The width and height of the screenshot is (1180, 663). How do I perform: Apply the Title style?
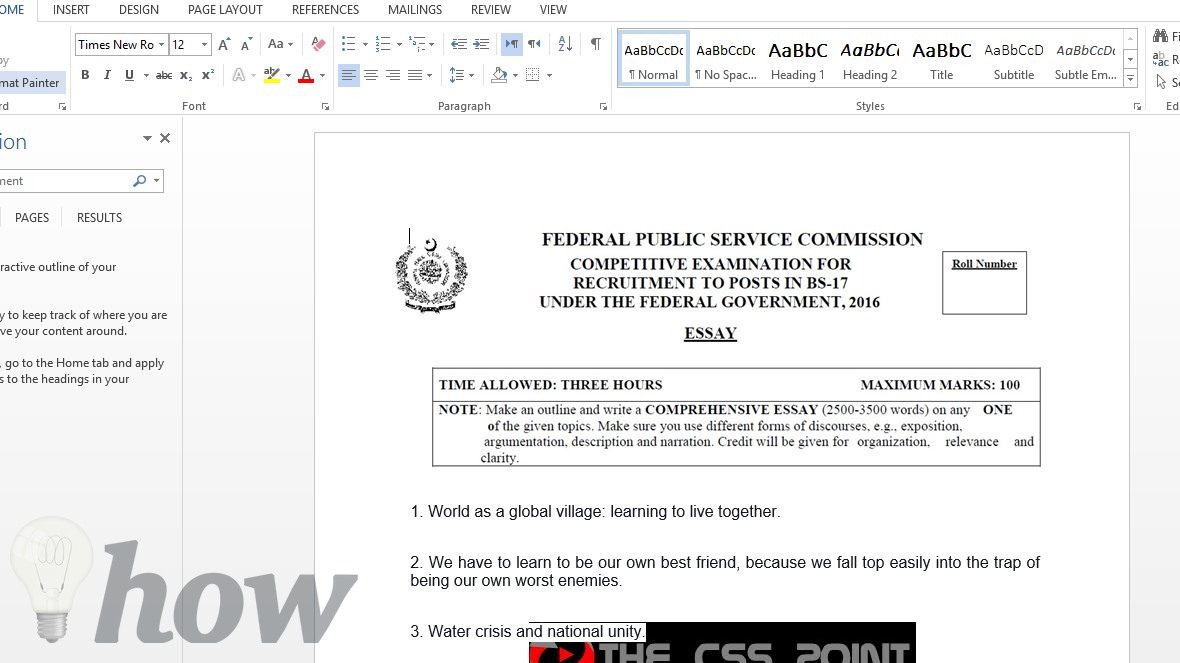(941, 59)
